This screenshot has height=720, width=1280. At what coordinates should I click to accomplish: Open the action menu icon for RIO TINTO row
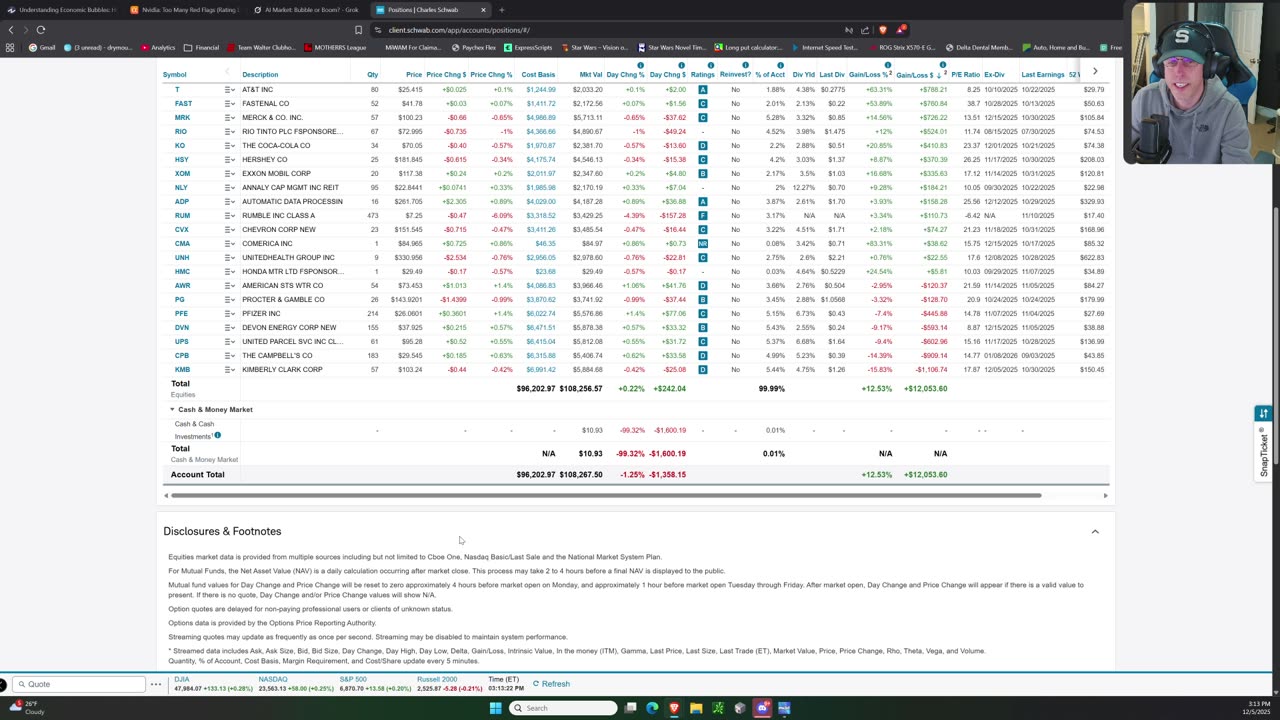pyautogui.click(x=229, y=132)
